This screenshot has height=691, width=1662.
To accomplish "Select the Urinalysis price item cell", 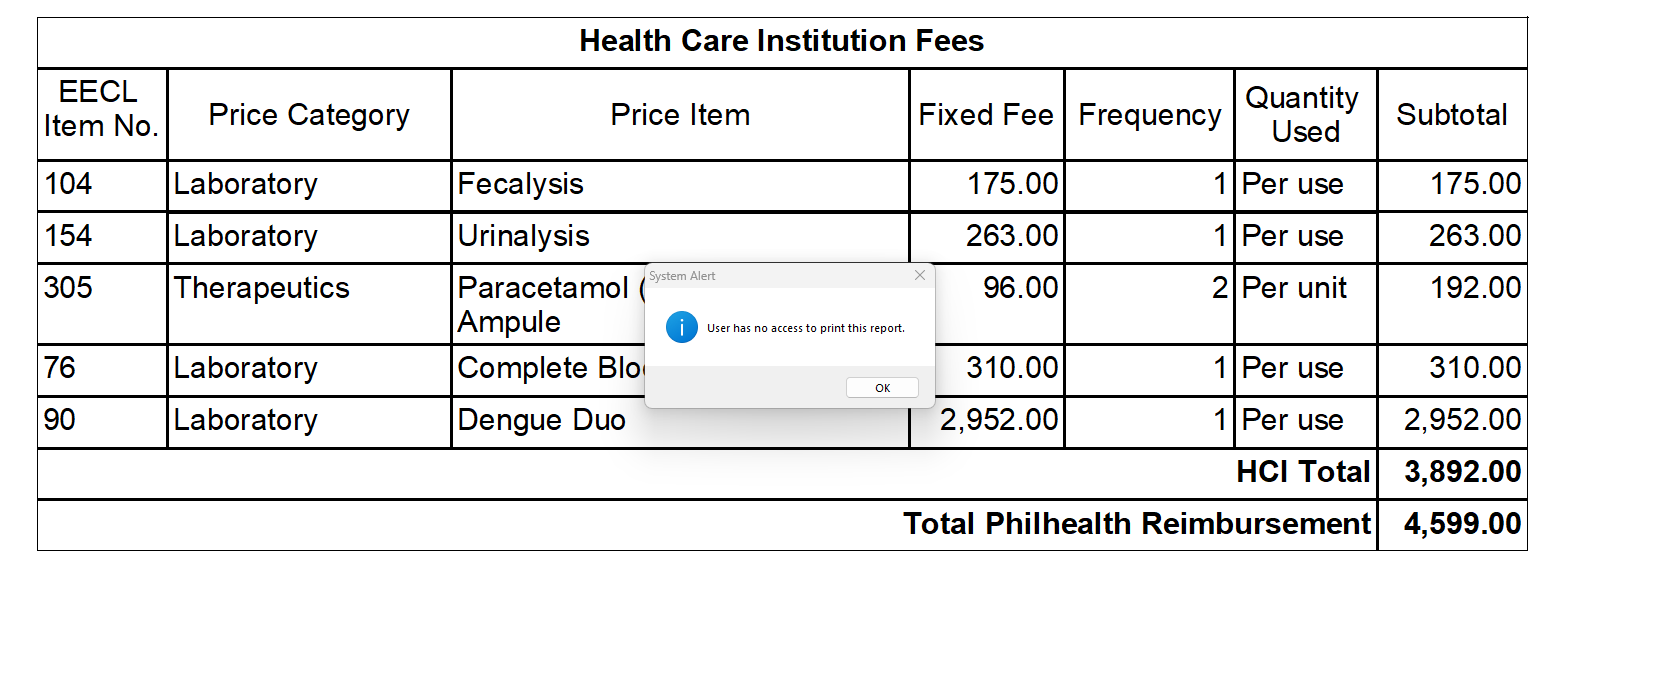I will tap(680, 237).
